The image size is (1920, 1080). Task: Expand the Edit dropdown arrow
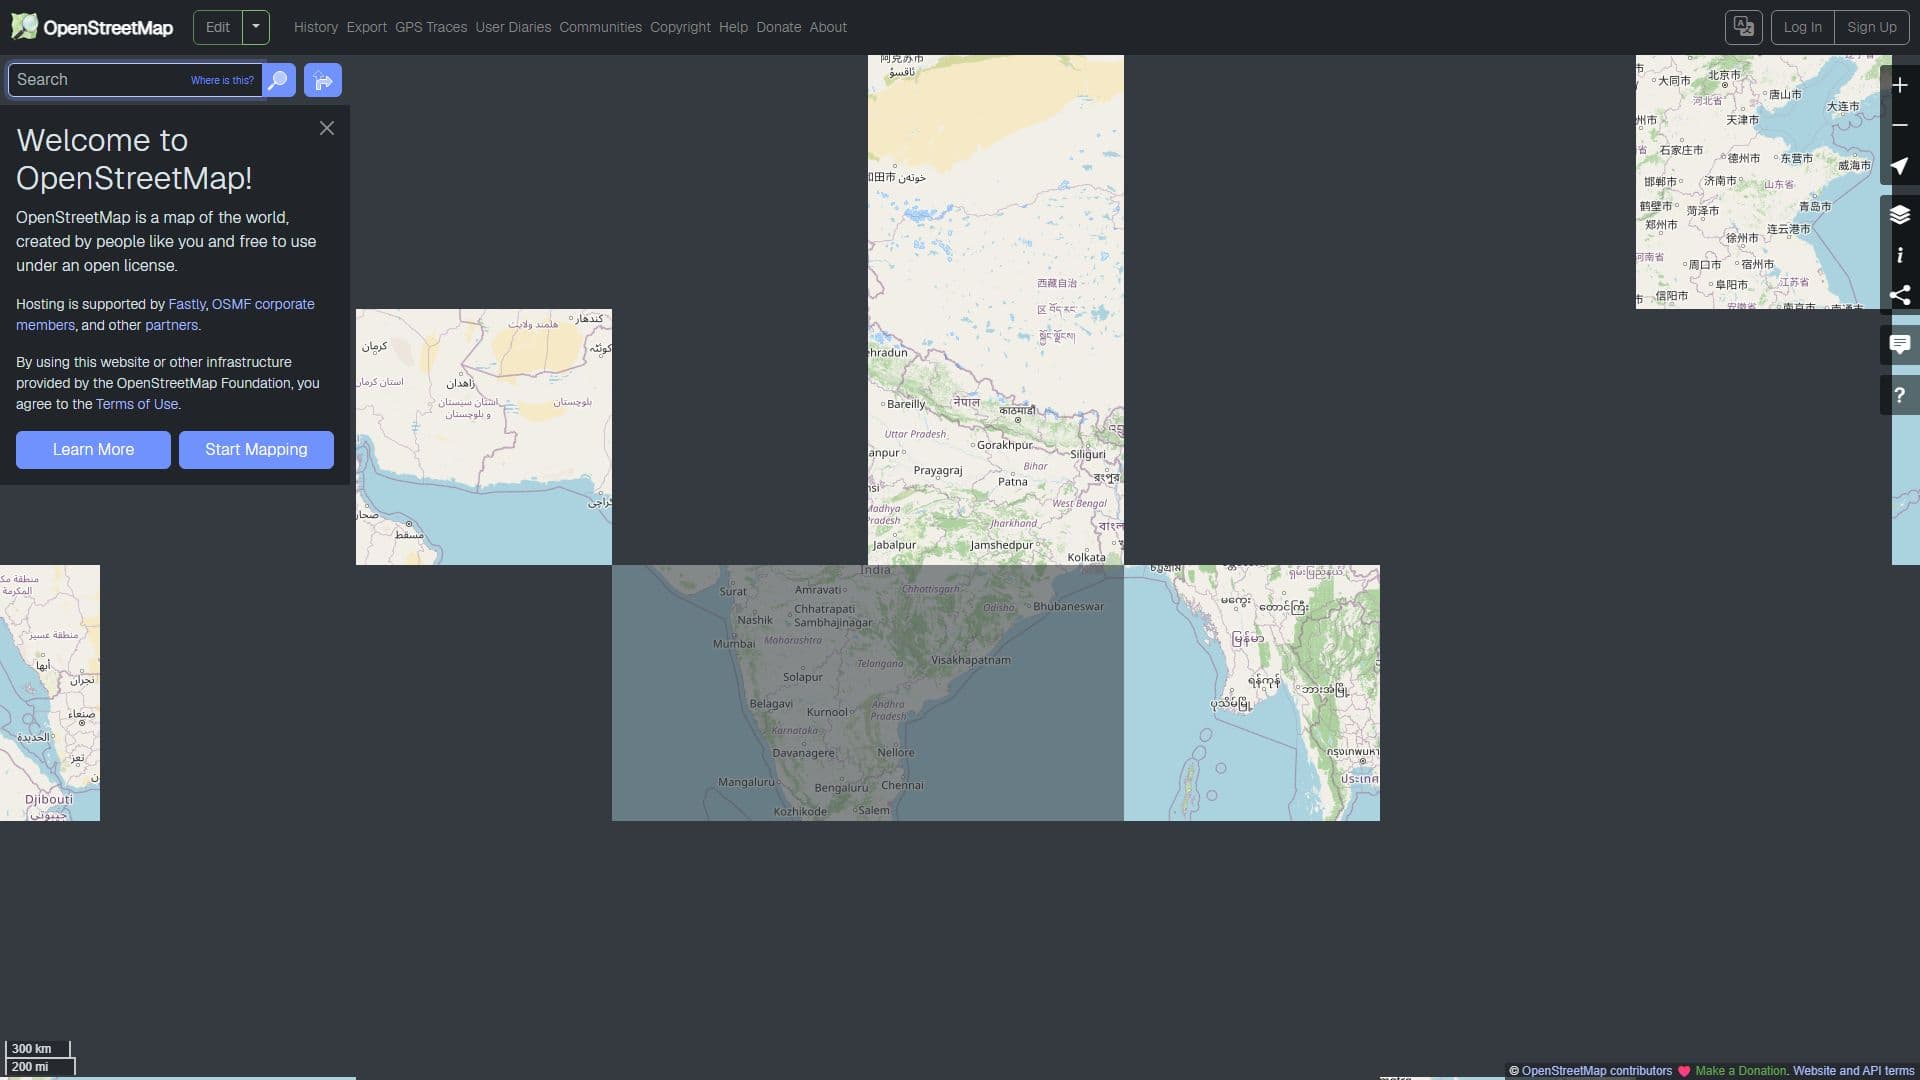point(256,27)
